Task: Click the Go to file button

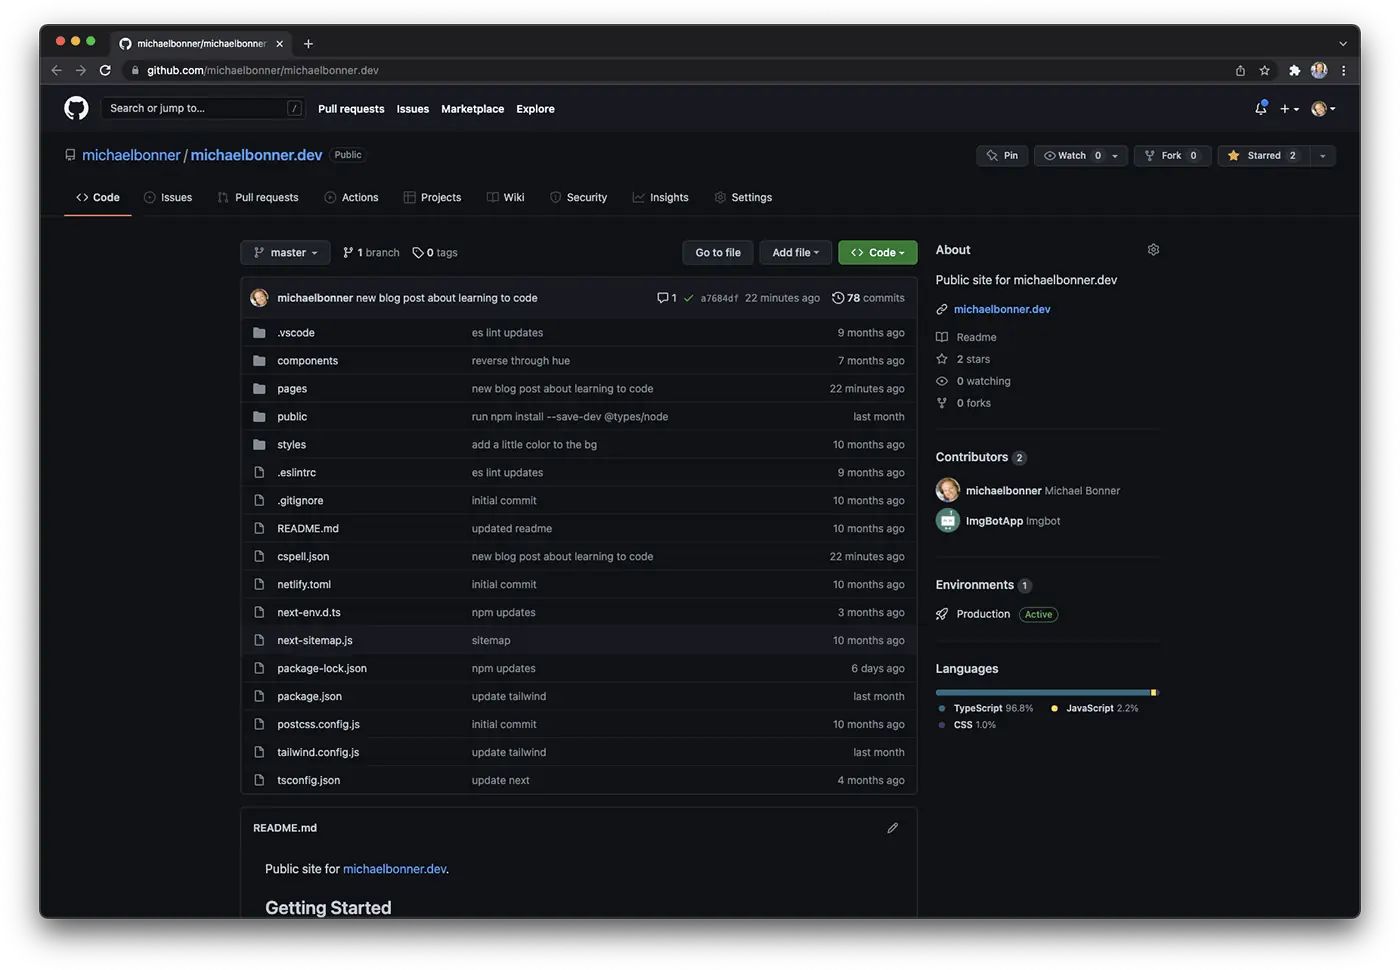Action: (717, 252)
